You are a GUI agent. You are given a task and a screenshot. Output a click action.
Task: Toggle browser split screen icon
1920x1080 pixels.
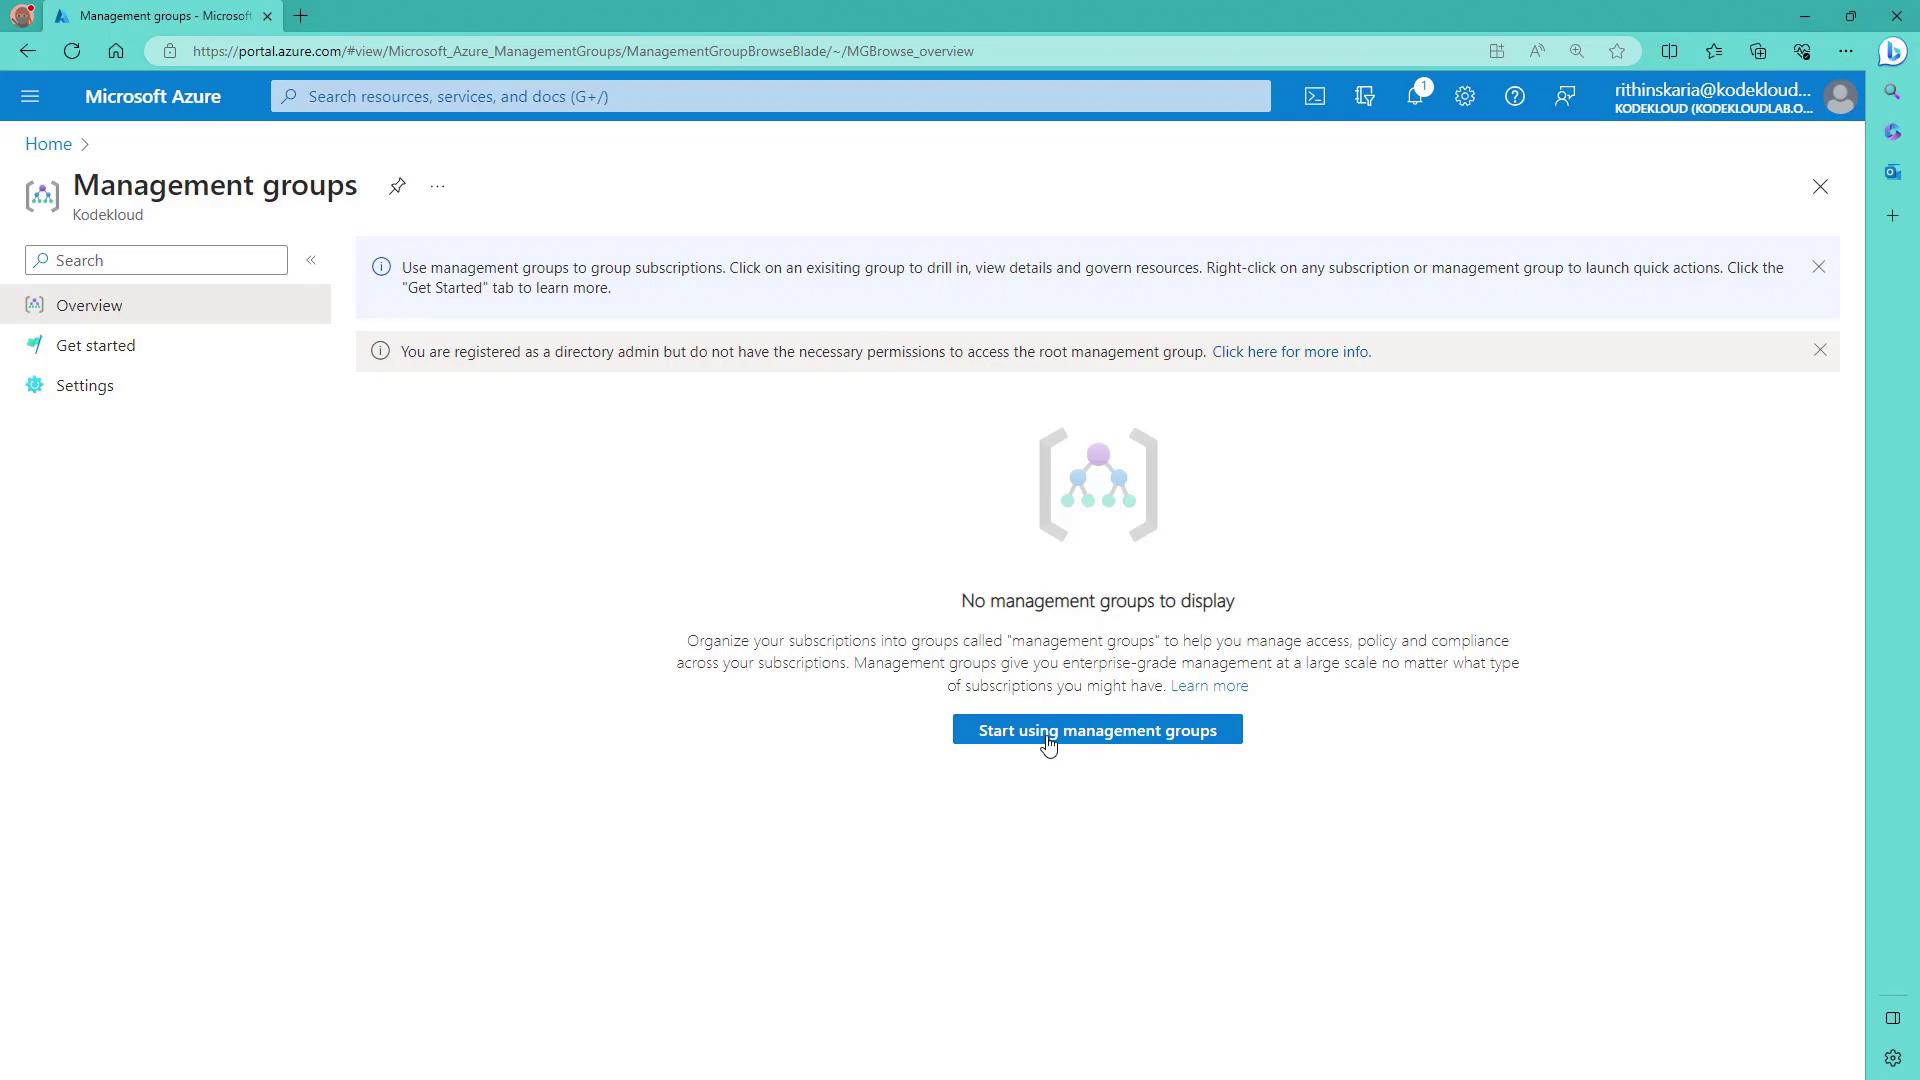(1669, 51)
